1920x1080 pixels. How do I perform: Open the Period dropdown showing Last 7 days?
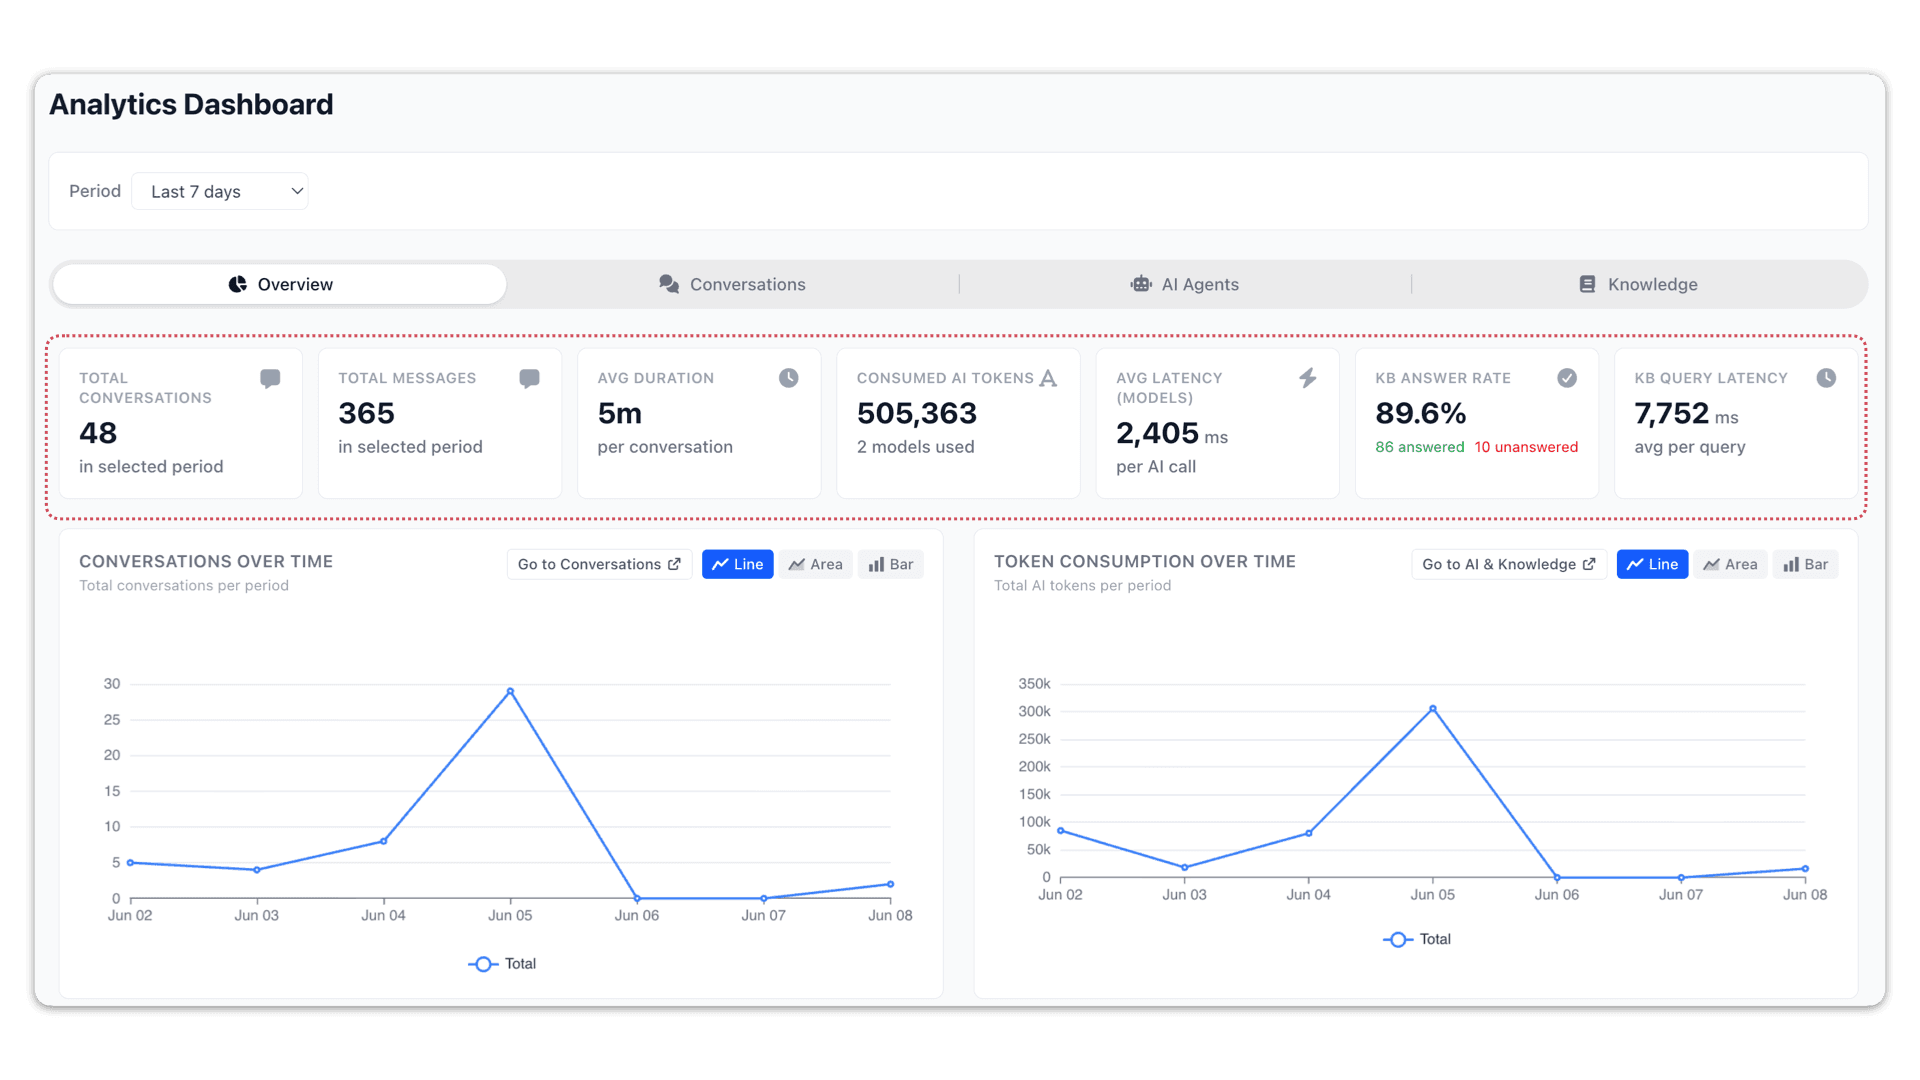pos(220,191)
